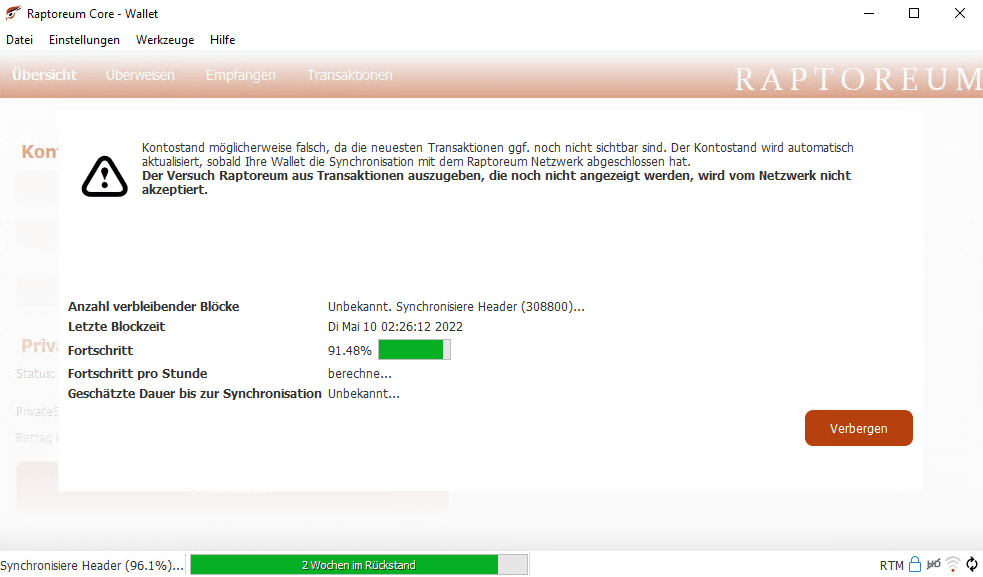Click 'Geschätzte Dauer bis zur Synchronisation' label

click(194, 394)
